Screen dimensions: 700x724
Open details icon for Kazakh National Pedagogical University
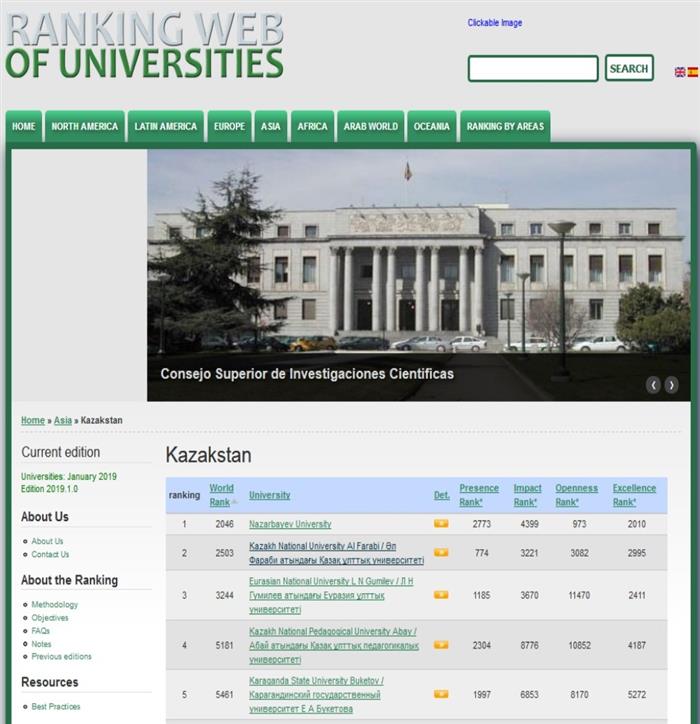pyautogui.click(x=441, y=645)
